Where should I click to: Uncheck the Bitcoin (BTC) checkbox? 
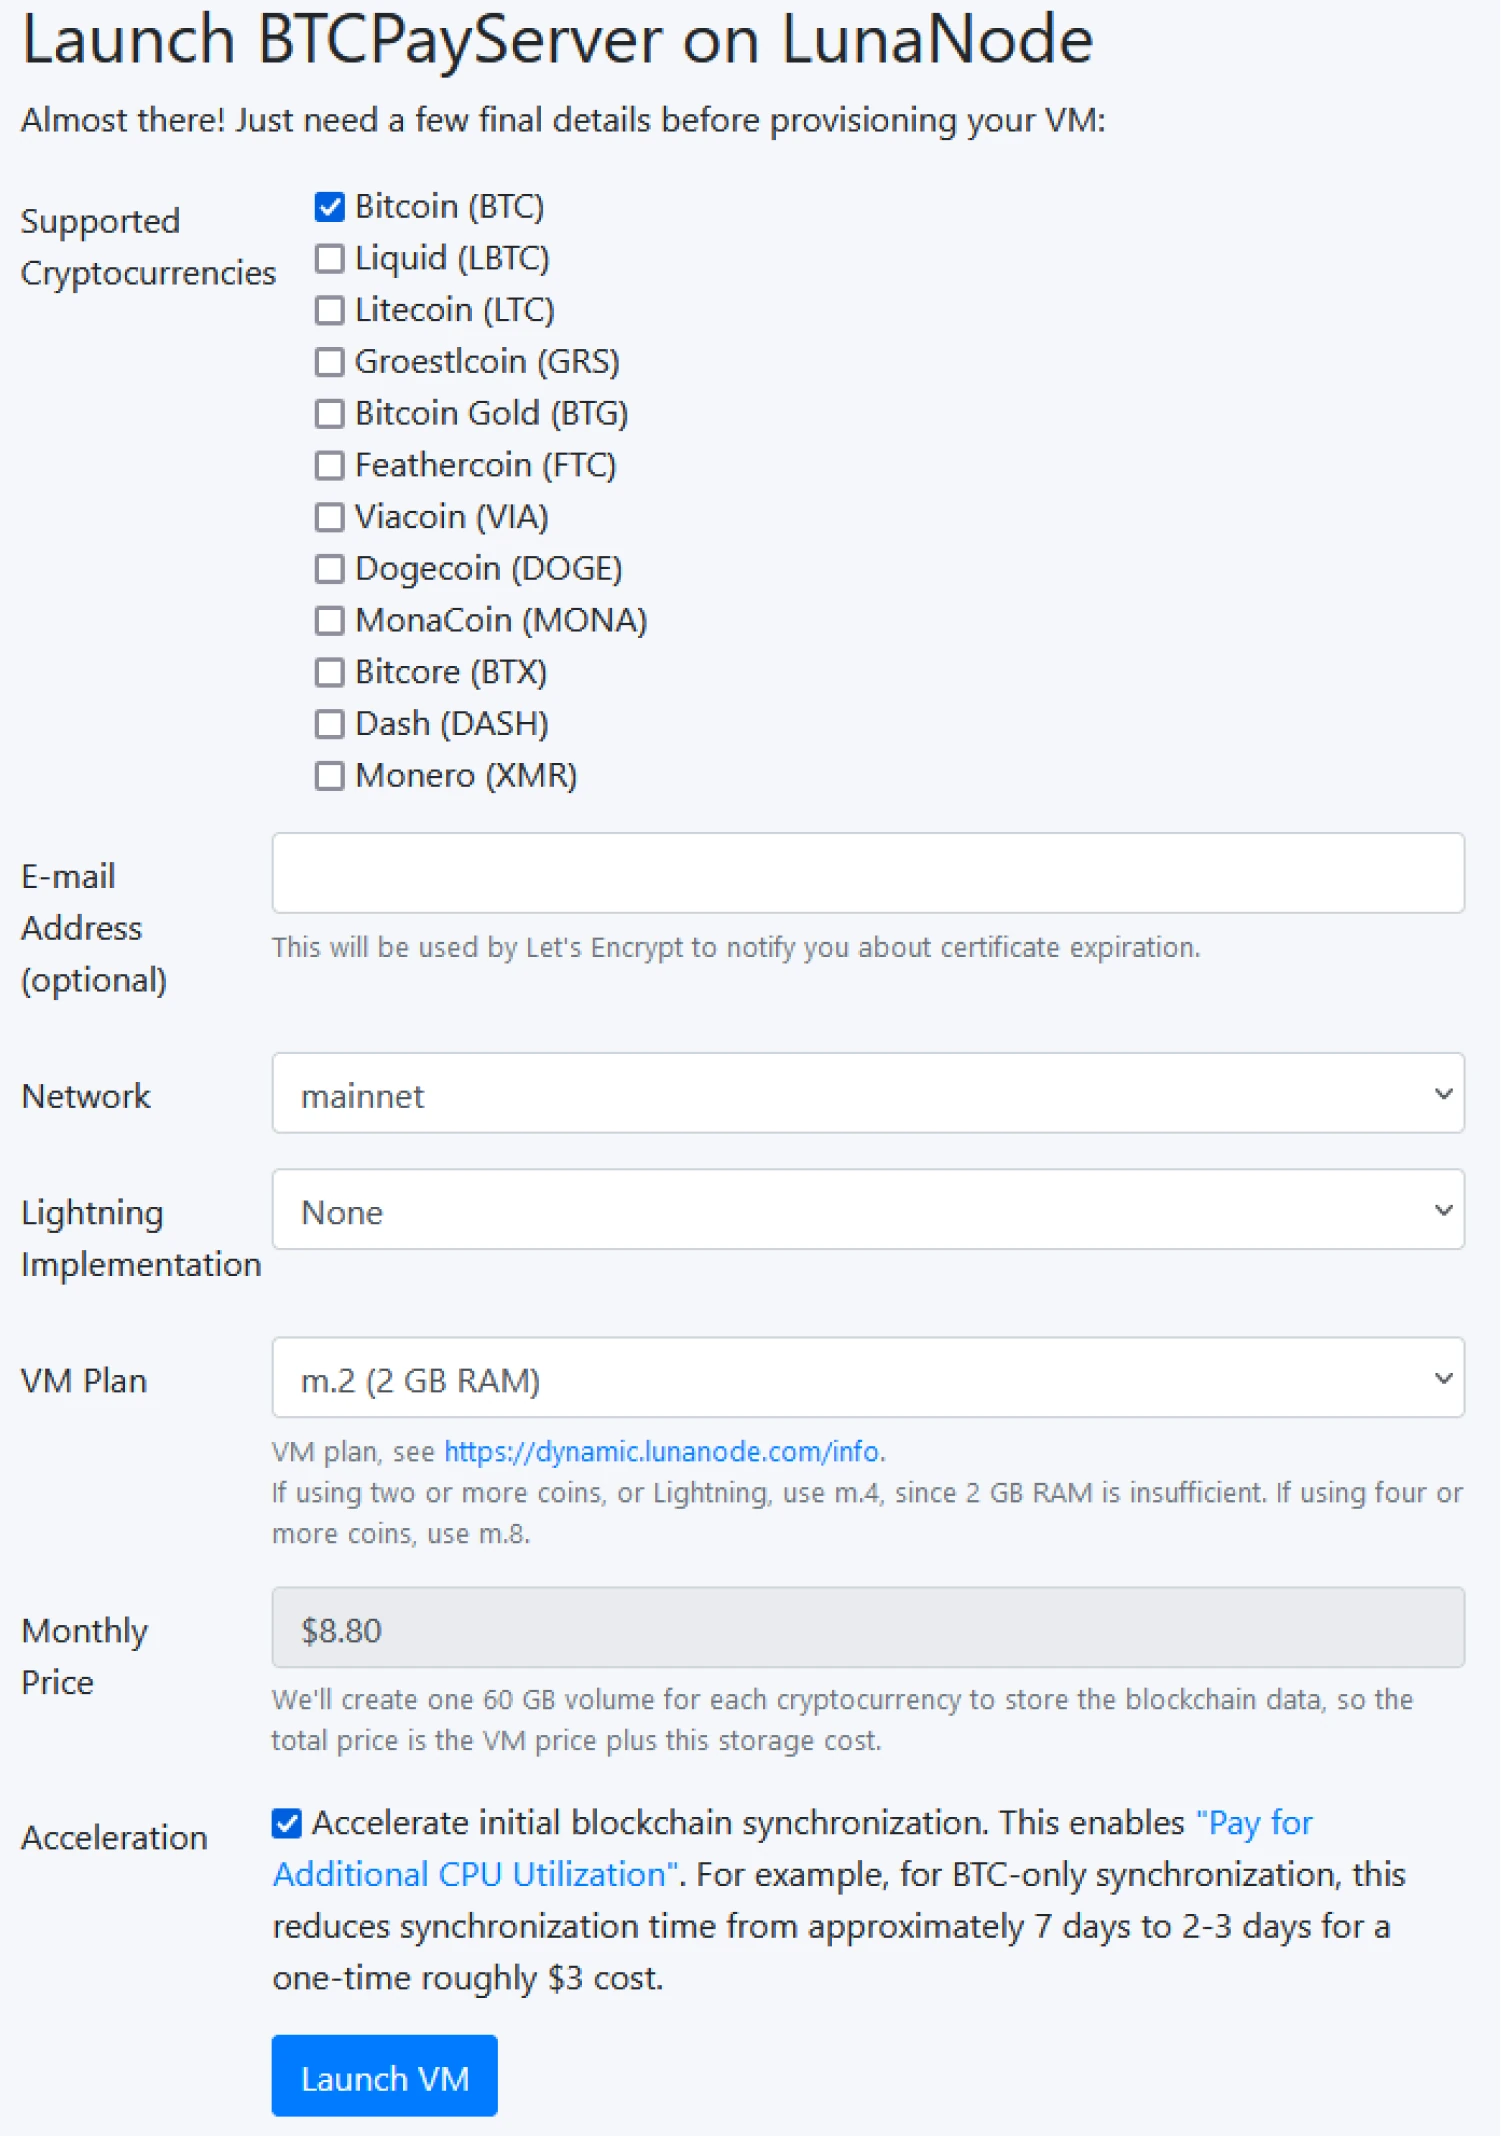[329, 207]
